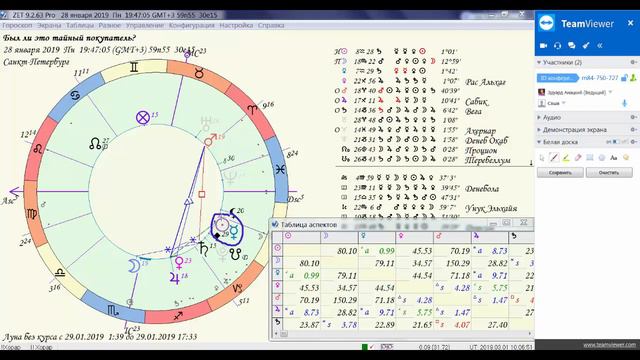Expand the Демонстрация экрана section
Viewport: 640px width, 360px height.
(539, 129)
